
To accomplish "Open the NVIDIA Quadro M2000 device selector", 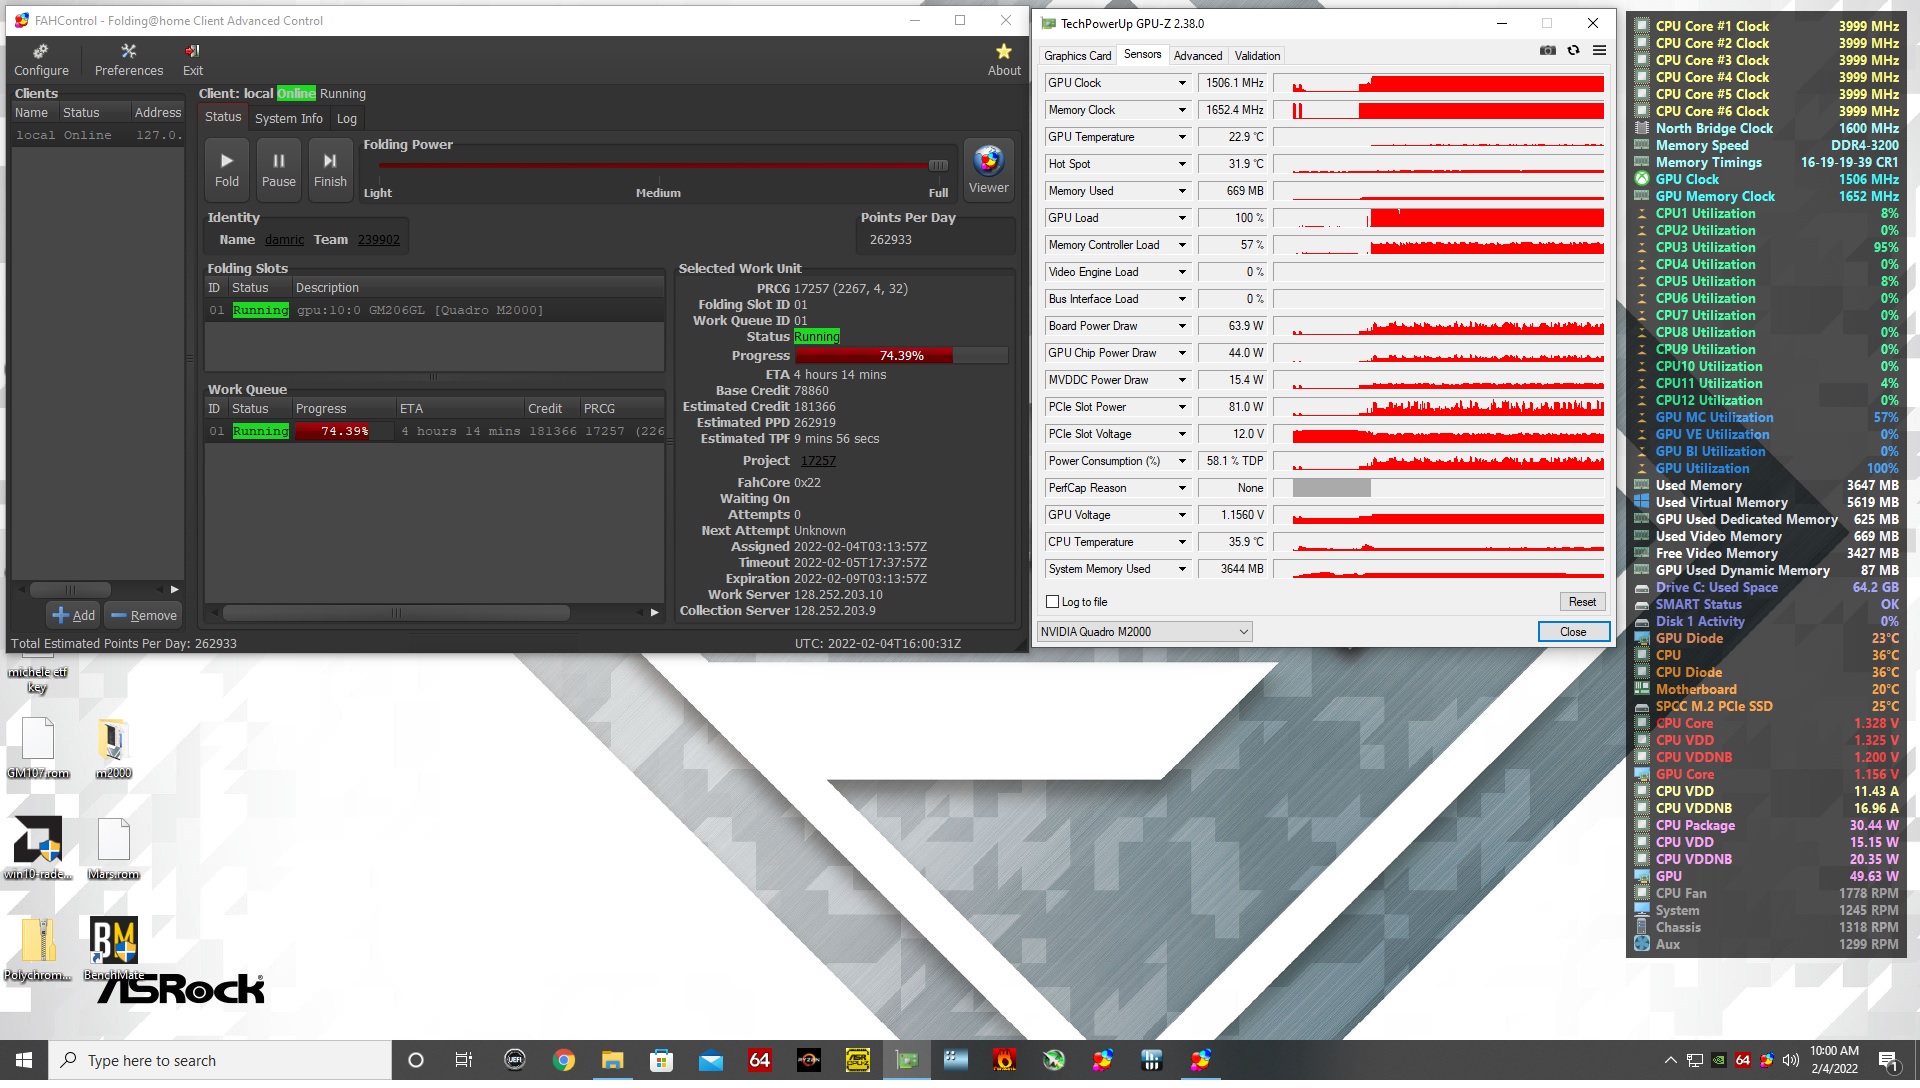I will (1144, 632).
